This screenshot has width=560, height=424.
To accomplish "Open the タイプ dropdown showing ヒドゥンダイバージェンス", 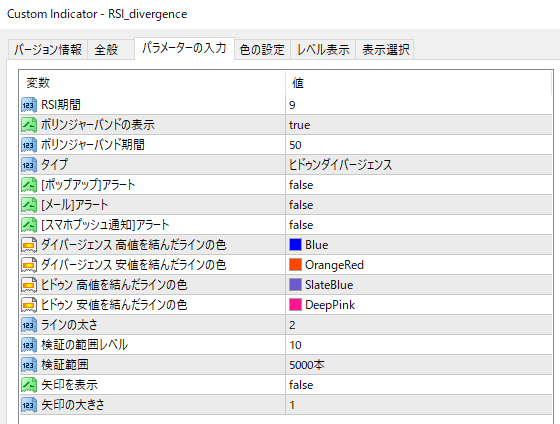I will click(419, 165).
